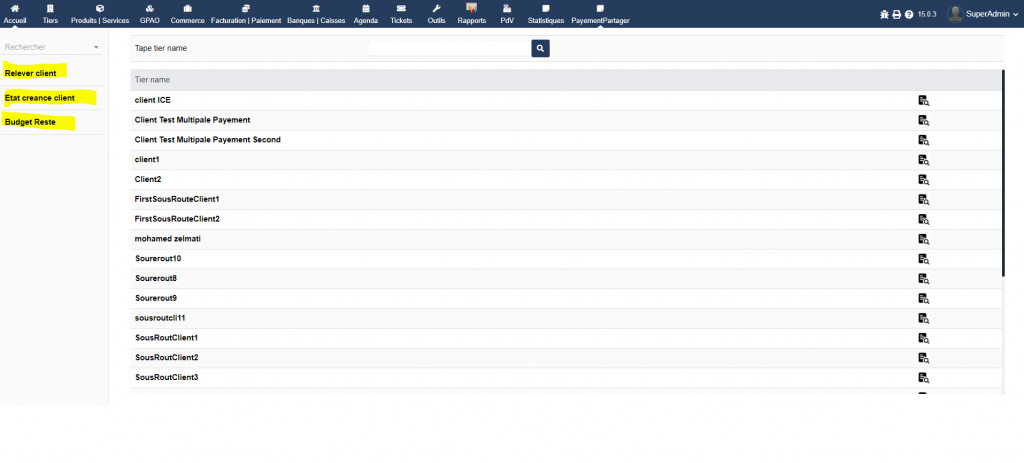Viewport: 1024px width, 463px height.
Task: Open the Statistiques menu
Action: click(546, 14)
